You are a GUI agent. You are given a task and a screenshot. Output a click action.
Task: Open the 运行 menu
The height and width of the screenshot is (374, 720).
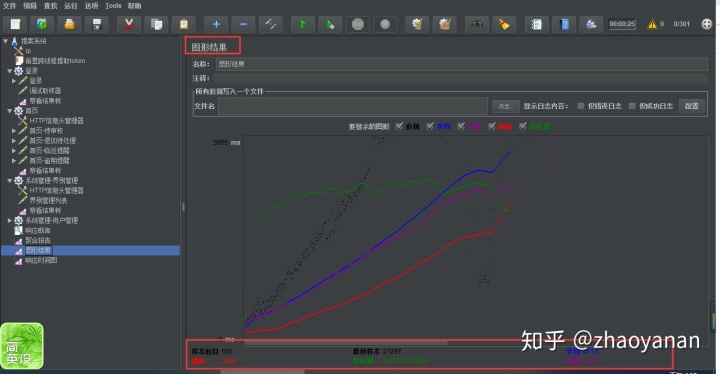71,6
